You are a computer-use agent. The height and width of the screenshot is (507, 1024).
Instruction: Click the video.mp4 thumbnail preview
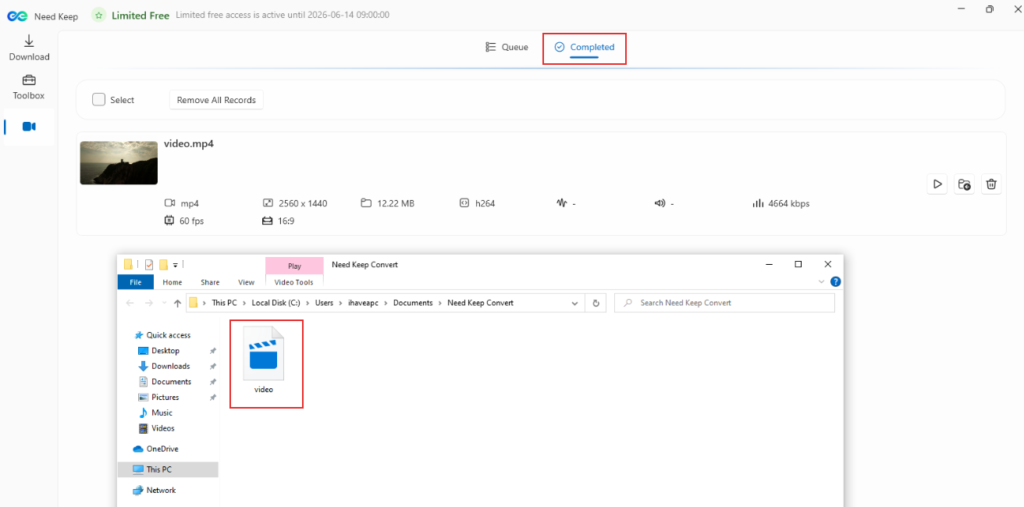[x=119, y=163]
